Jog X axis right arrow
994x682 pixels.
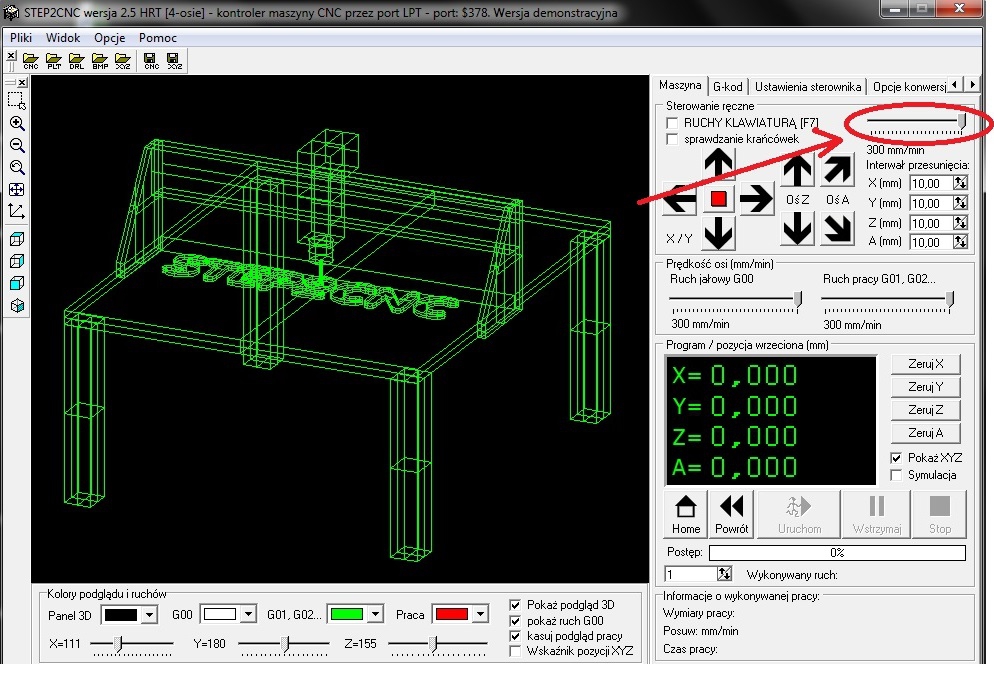pos(756,199)
